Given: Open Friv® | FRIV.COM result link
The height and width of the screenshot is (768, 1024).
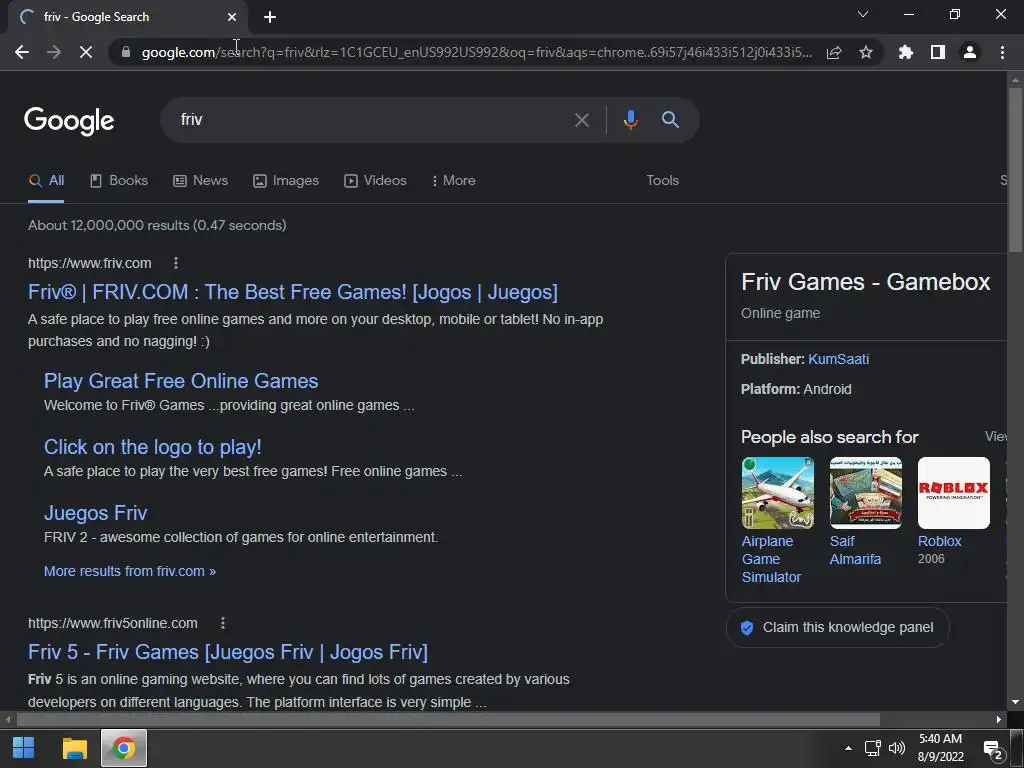Looking at the screenshot, I should pos(293,292).
